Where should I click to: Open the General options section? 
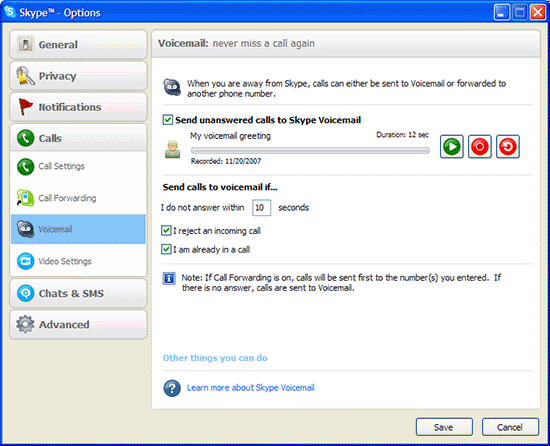pos(78,45)
